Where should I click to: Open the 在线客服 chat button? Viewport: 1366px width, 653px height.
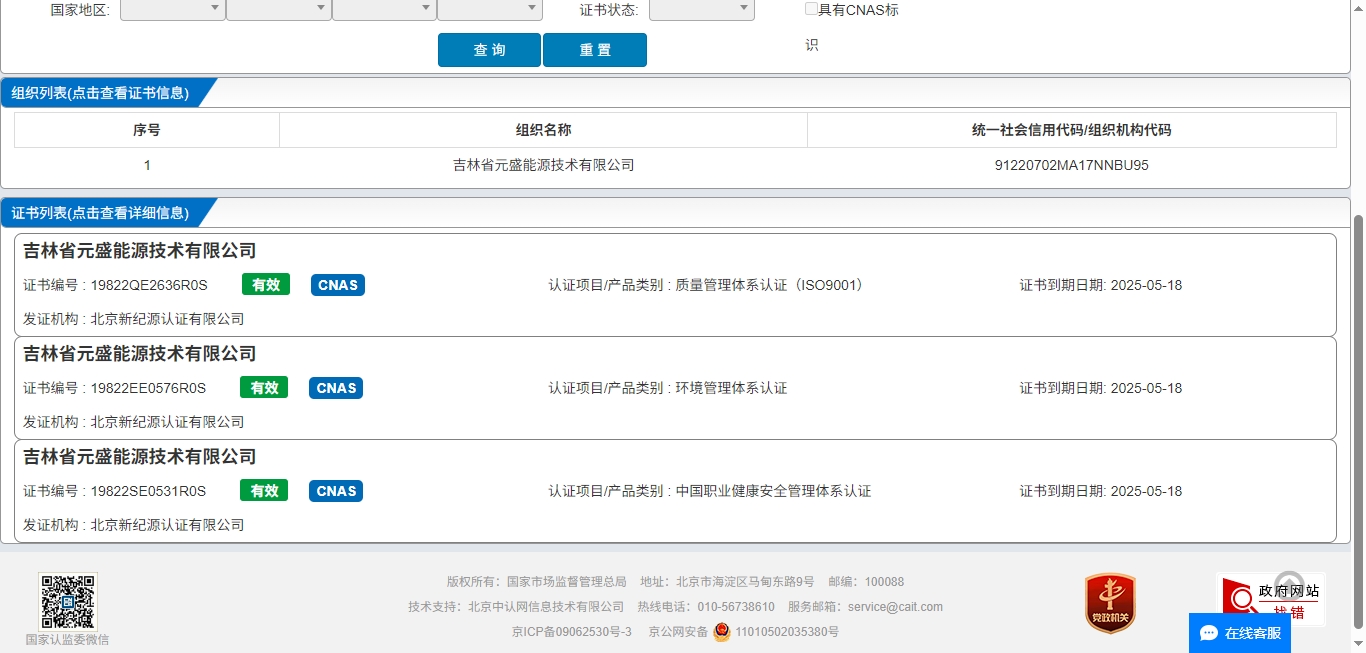pos(1240,633)
